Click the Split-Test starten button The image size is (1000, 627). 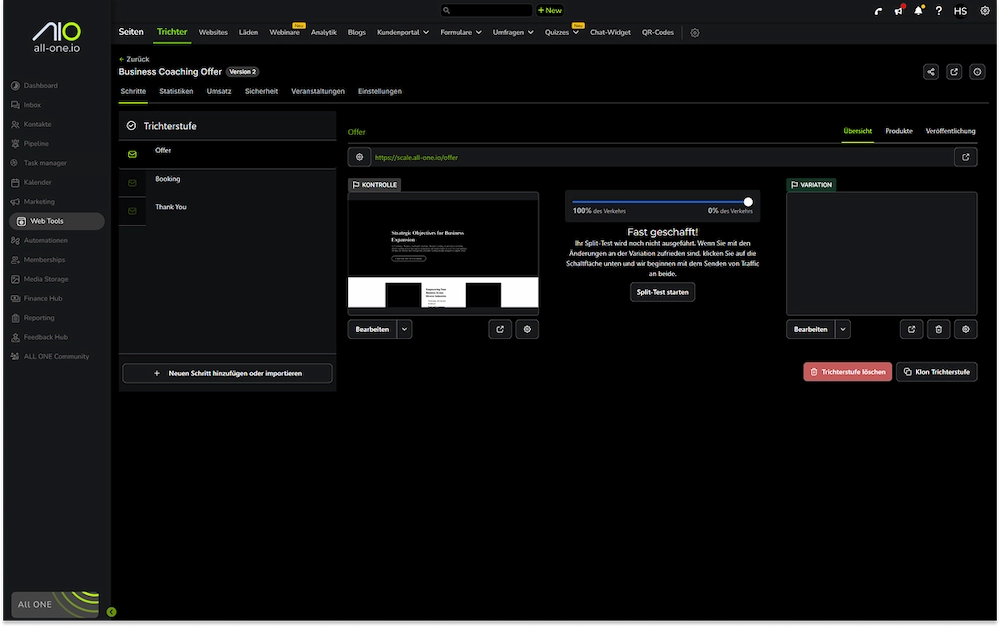pyautogui.click(x=662, y=292)
